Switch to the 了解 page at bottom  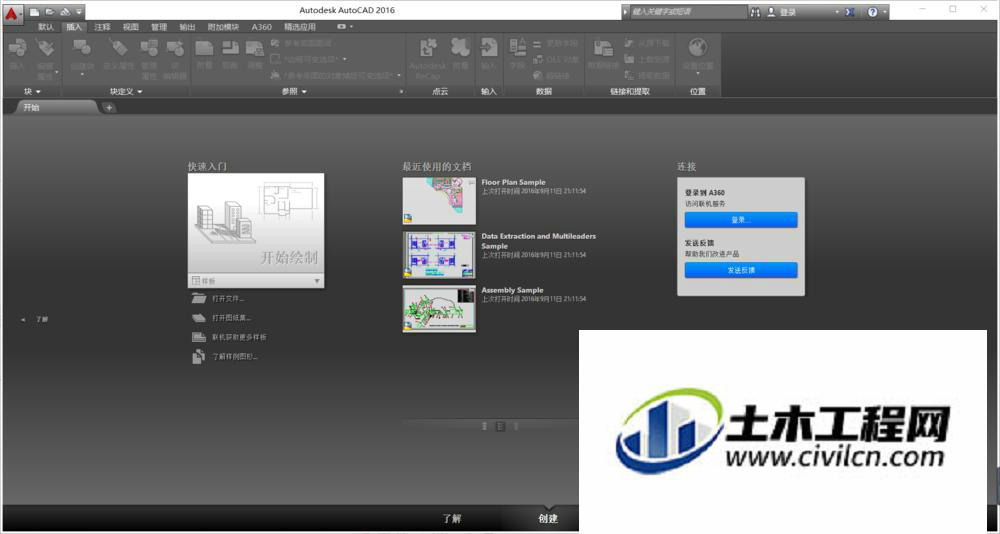452,519
